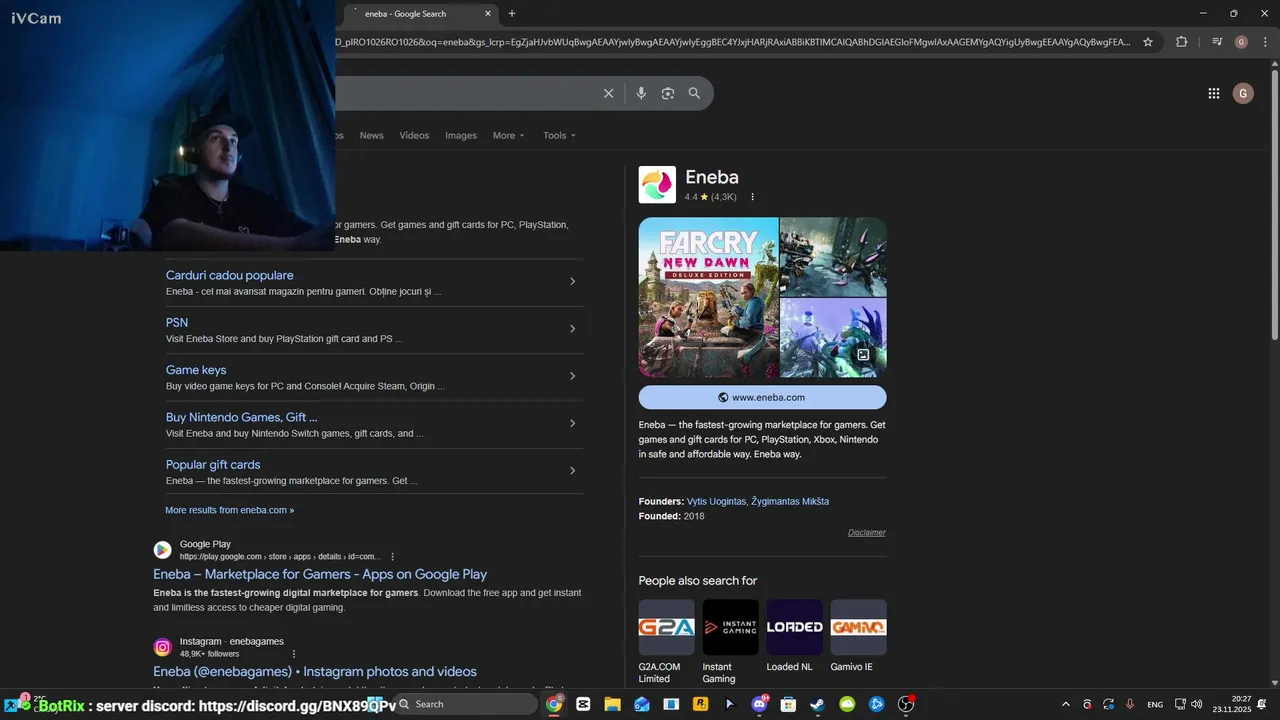Open the Far Cry New Dawn image
1280x720 pixels.
(x=708, y=297)
